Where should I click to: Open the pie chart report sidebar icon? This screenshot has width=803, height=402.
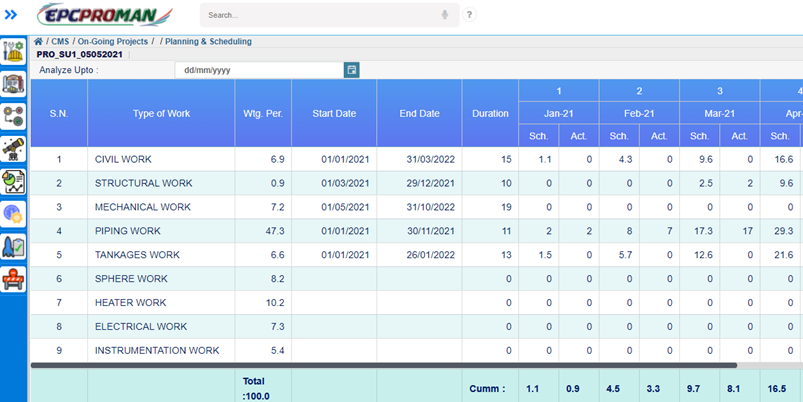[13, 182]
